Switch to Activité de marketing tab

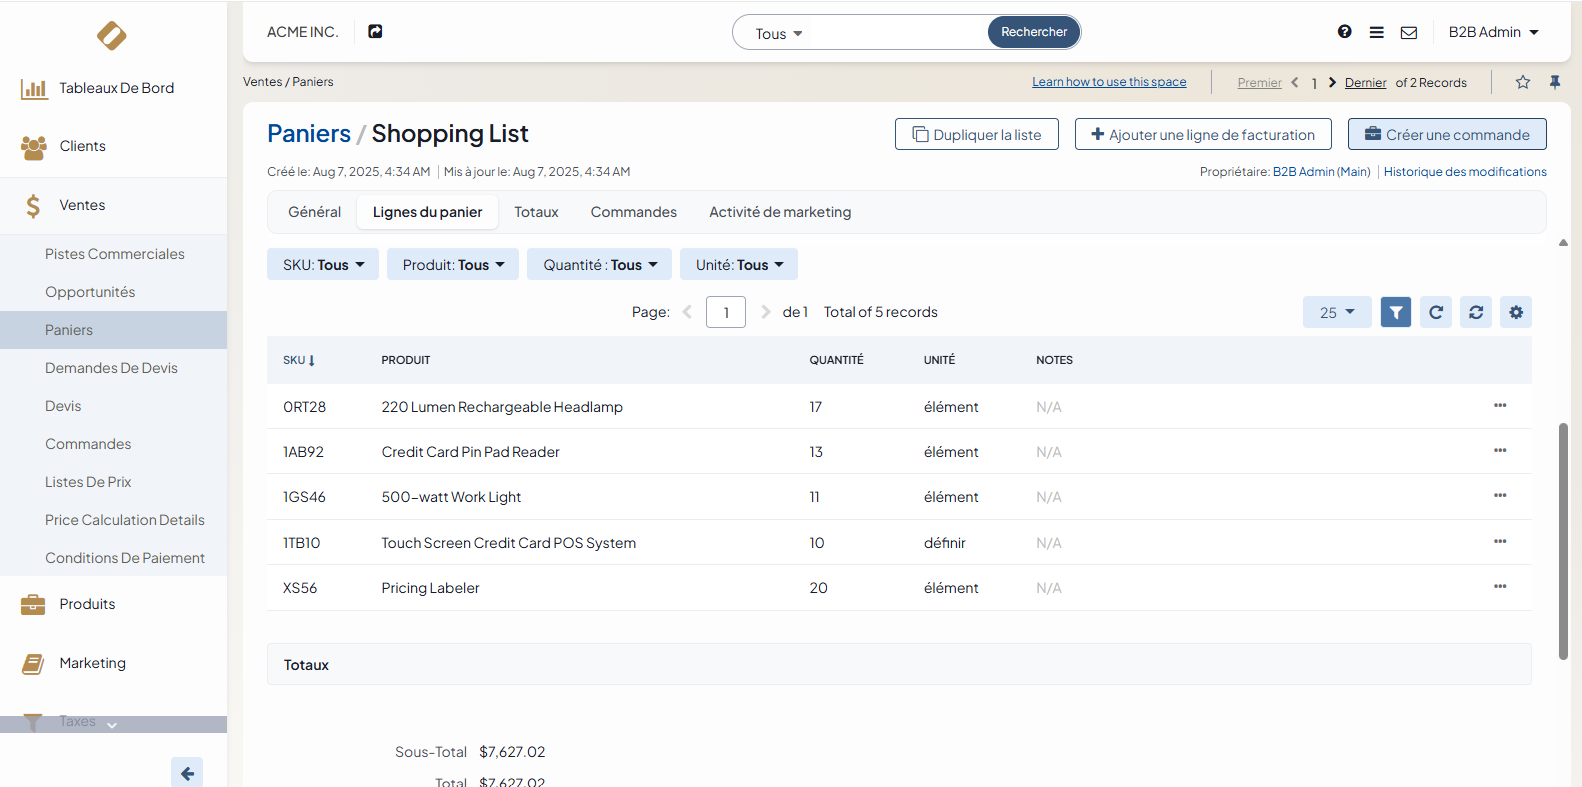pyautogui.click(x=780, y=212)
